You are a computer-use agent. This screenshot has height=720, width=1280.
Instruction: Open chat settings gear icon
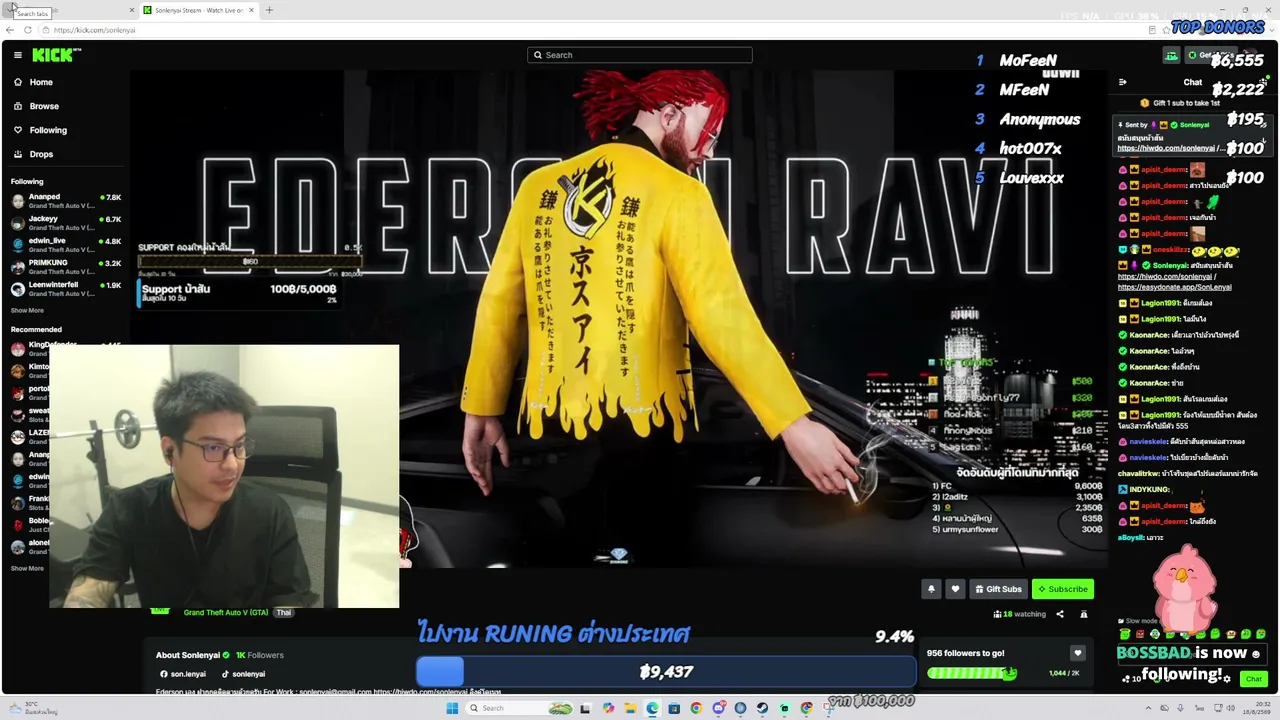point(1227,679)
